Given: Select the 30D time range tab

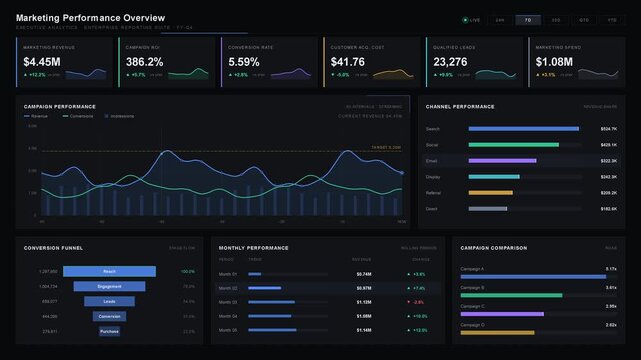Looking at the screenshot, I should pos(556,20).
